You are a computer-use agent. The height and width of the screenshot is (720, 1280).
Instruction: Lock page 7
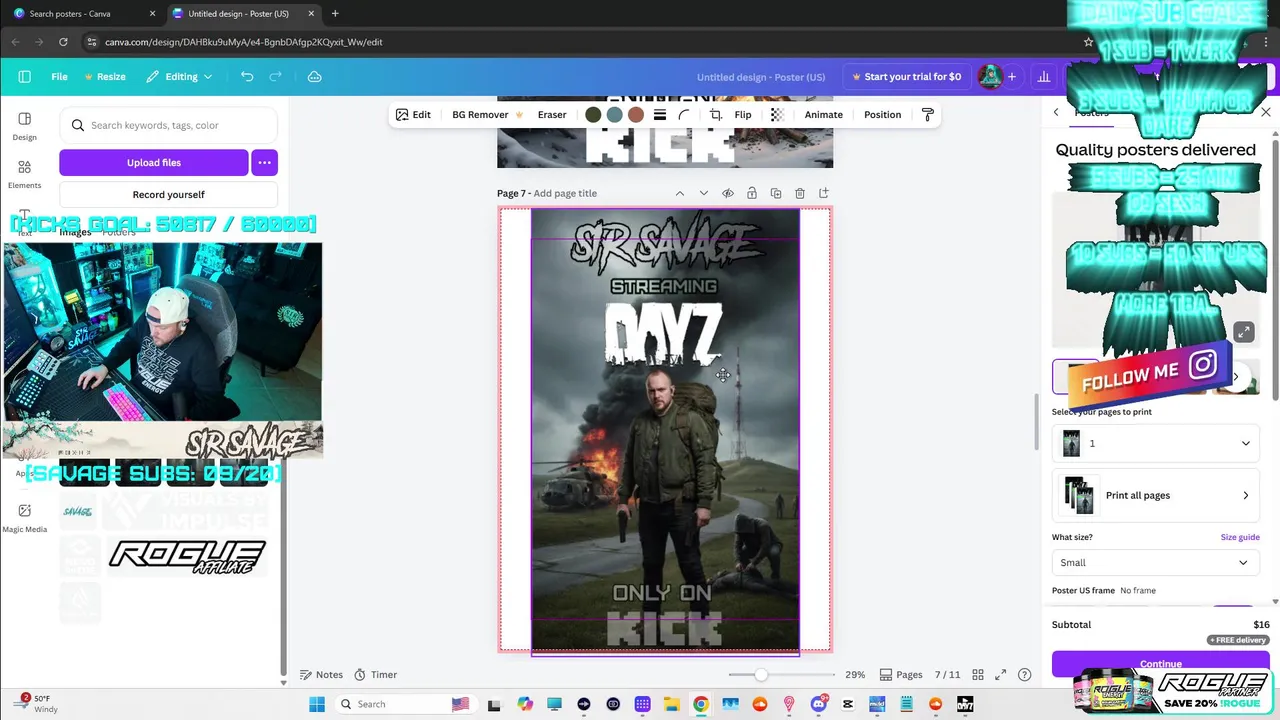(x=751, y=193)
